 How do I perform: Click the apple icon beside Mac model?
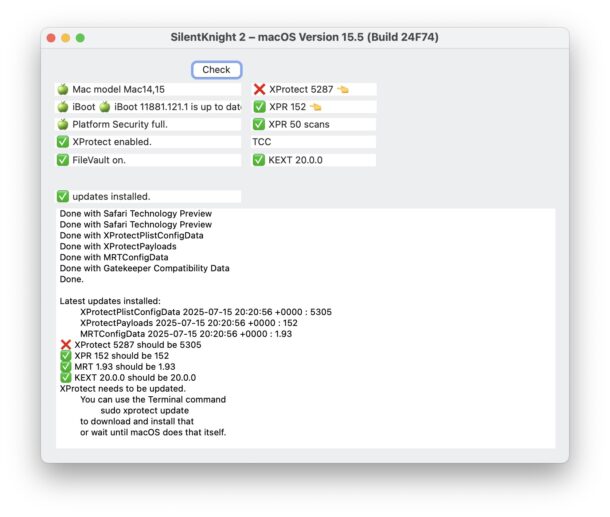(63, 90)
